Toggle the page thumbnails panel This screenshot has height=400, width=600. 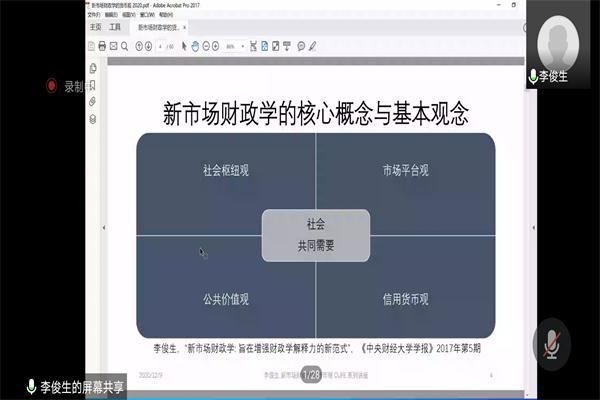(x=92, y=67)
